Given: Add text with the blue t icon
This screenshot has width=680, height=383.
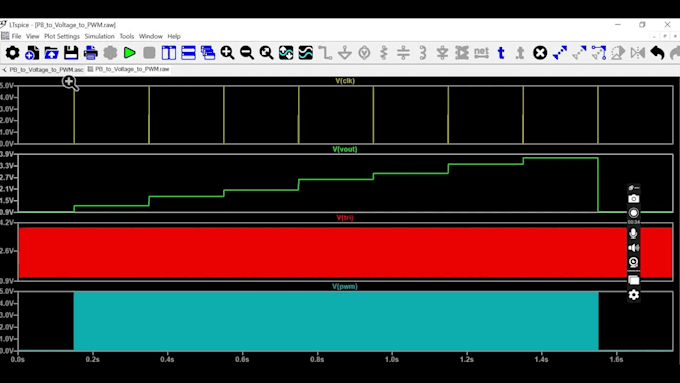Looking at the screenshot, I should [x=501, y=53].
